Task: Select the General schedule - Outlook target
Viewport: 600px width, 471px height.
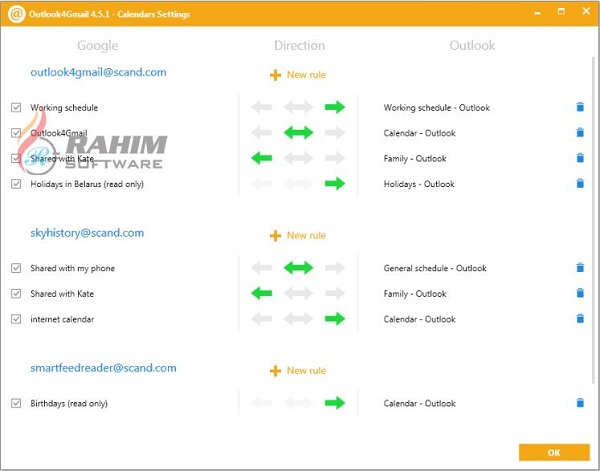Action: coord(435,268)
